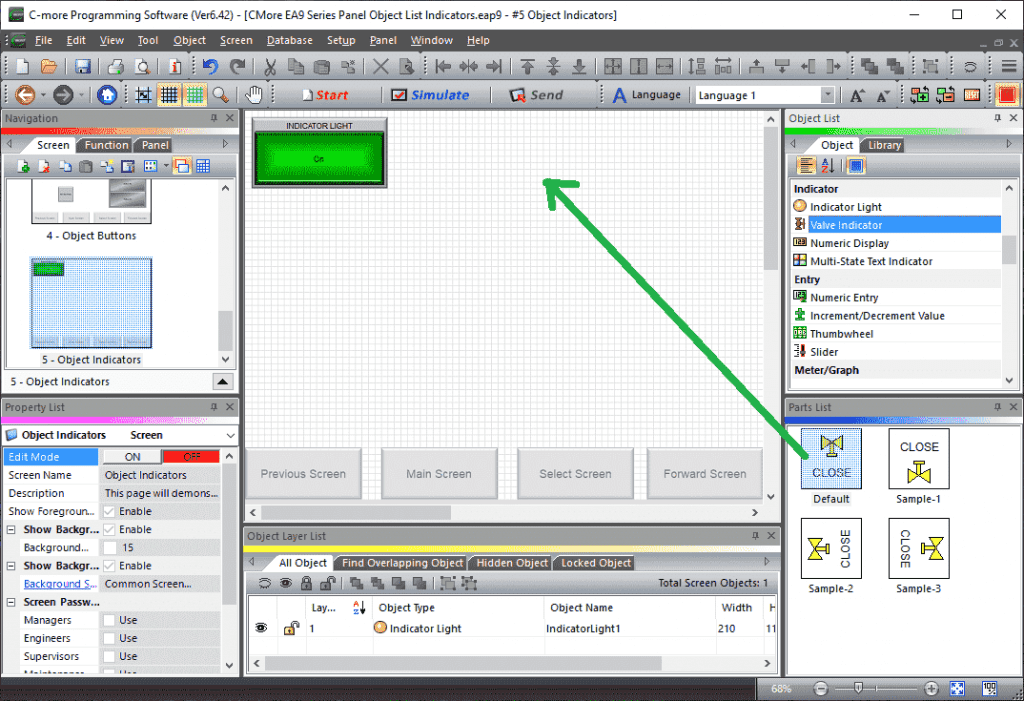Screen dimensions: 1024x701
Task: Open the Object List panel menu arrow
Action: (1009, 144)
